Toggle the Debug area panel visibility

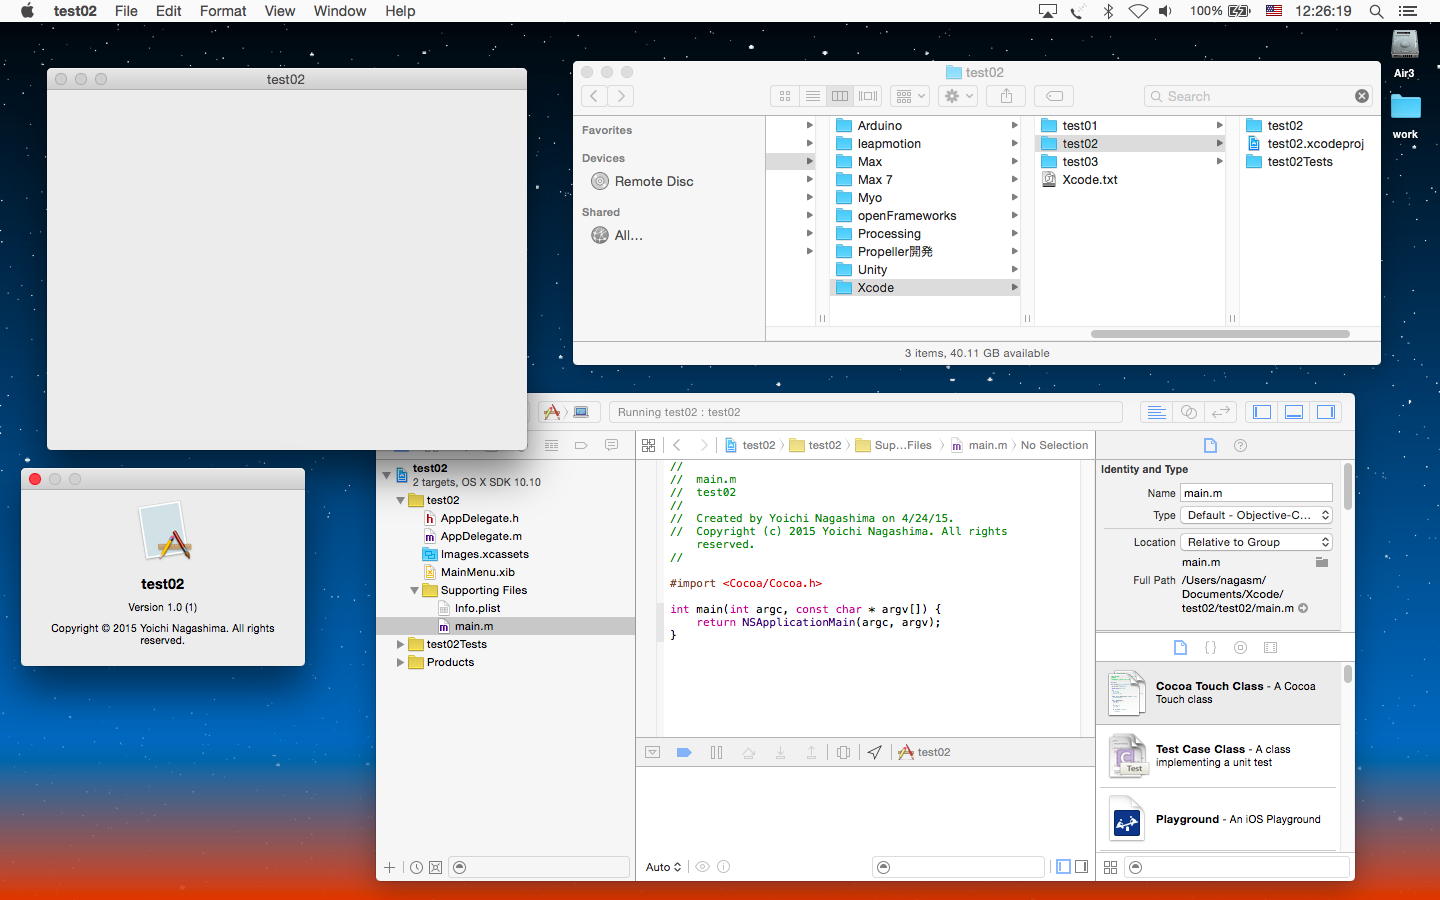click(x=1294, y=412)
